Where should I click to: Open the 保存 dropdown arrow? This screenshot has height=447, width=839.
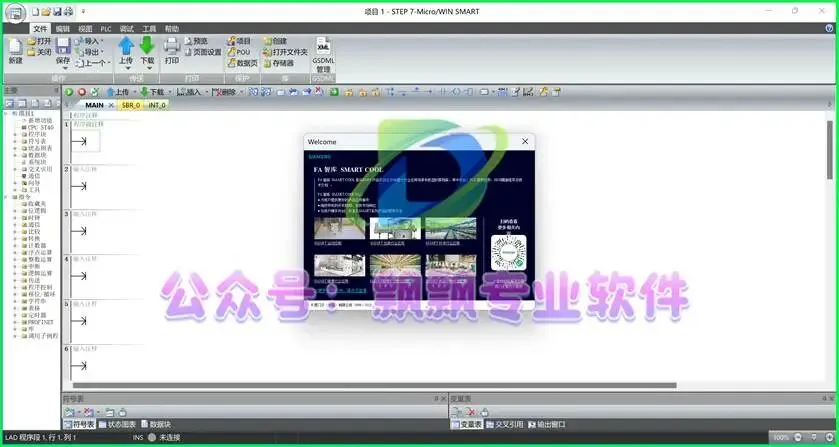(x=65, y=68)
